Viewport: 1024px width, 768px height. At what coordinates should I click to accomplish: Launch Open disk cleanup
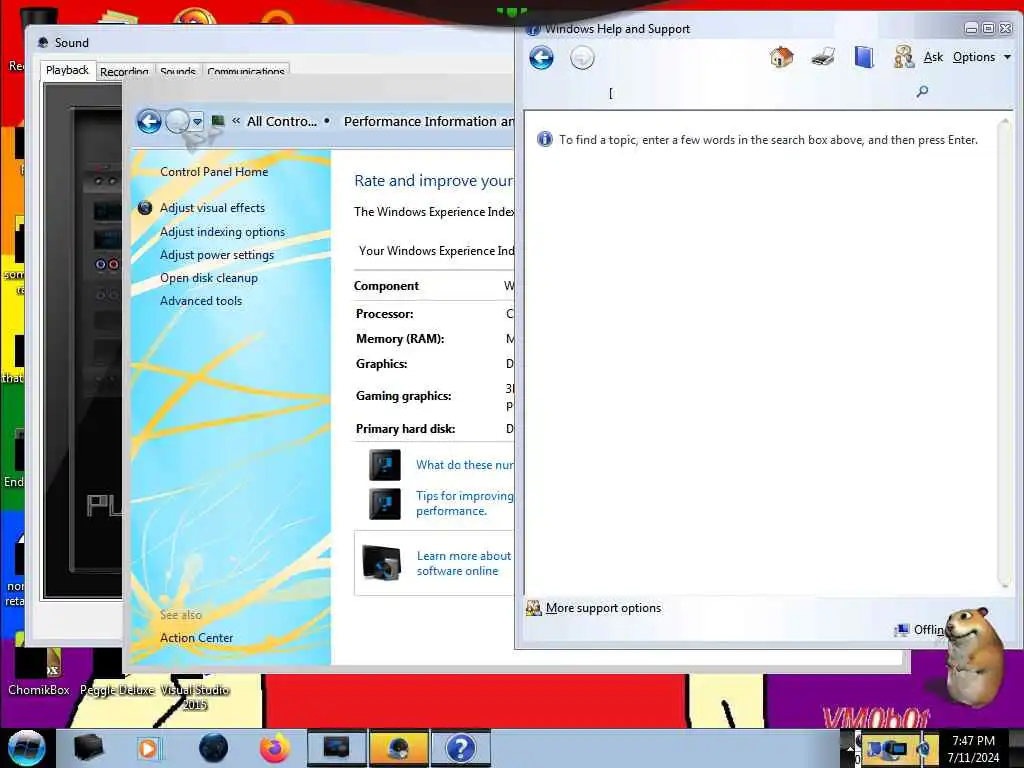click(x=209, y=278)
